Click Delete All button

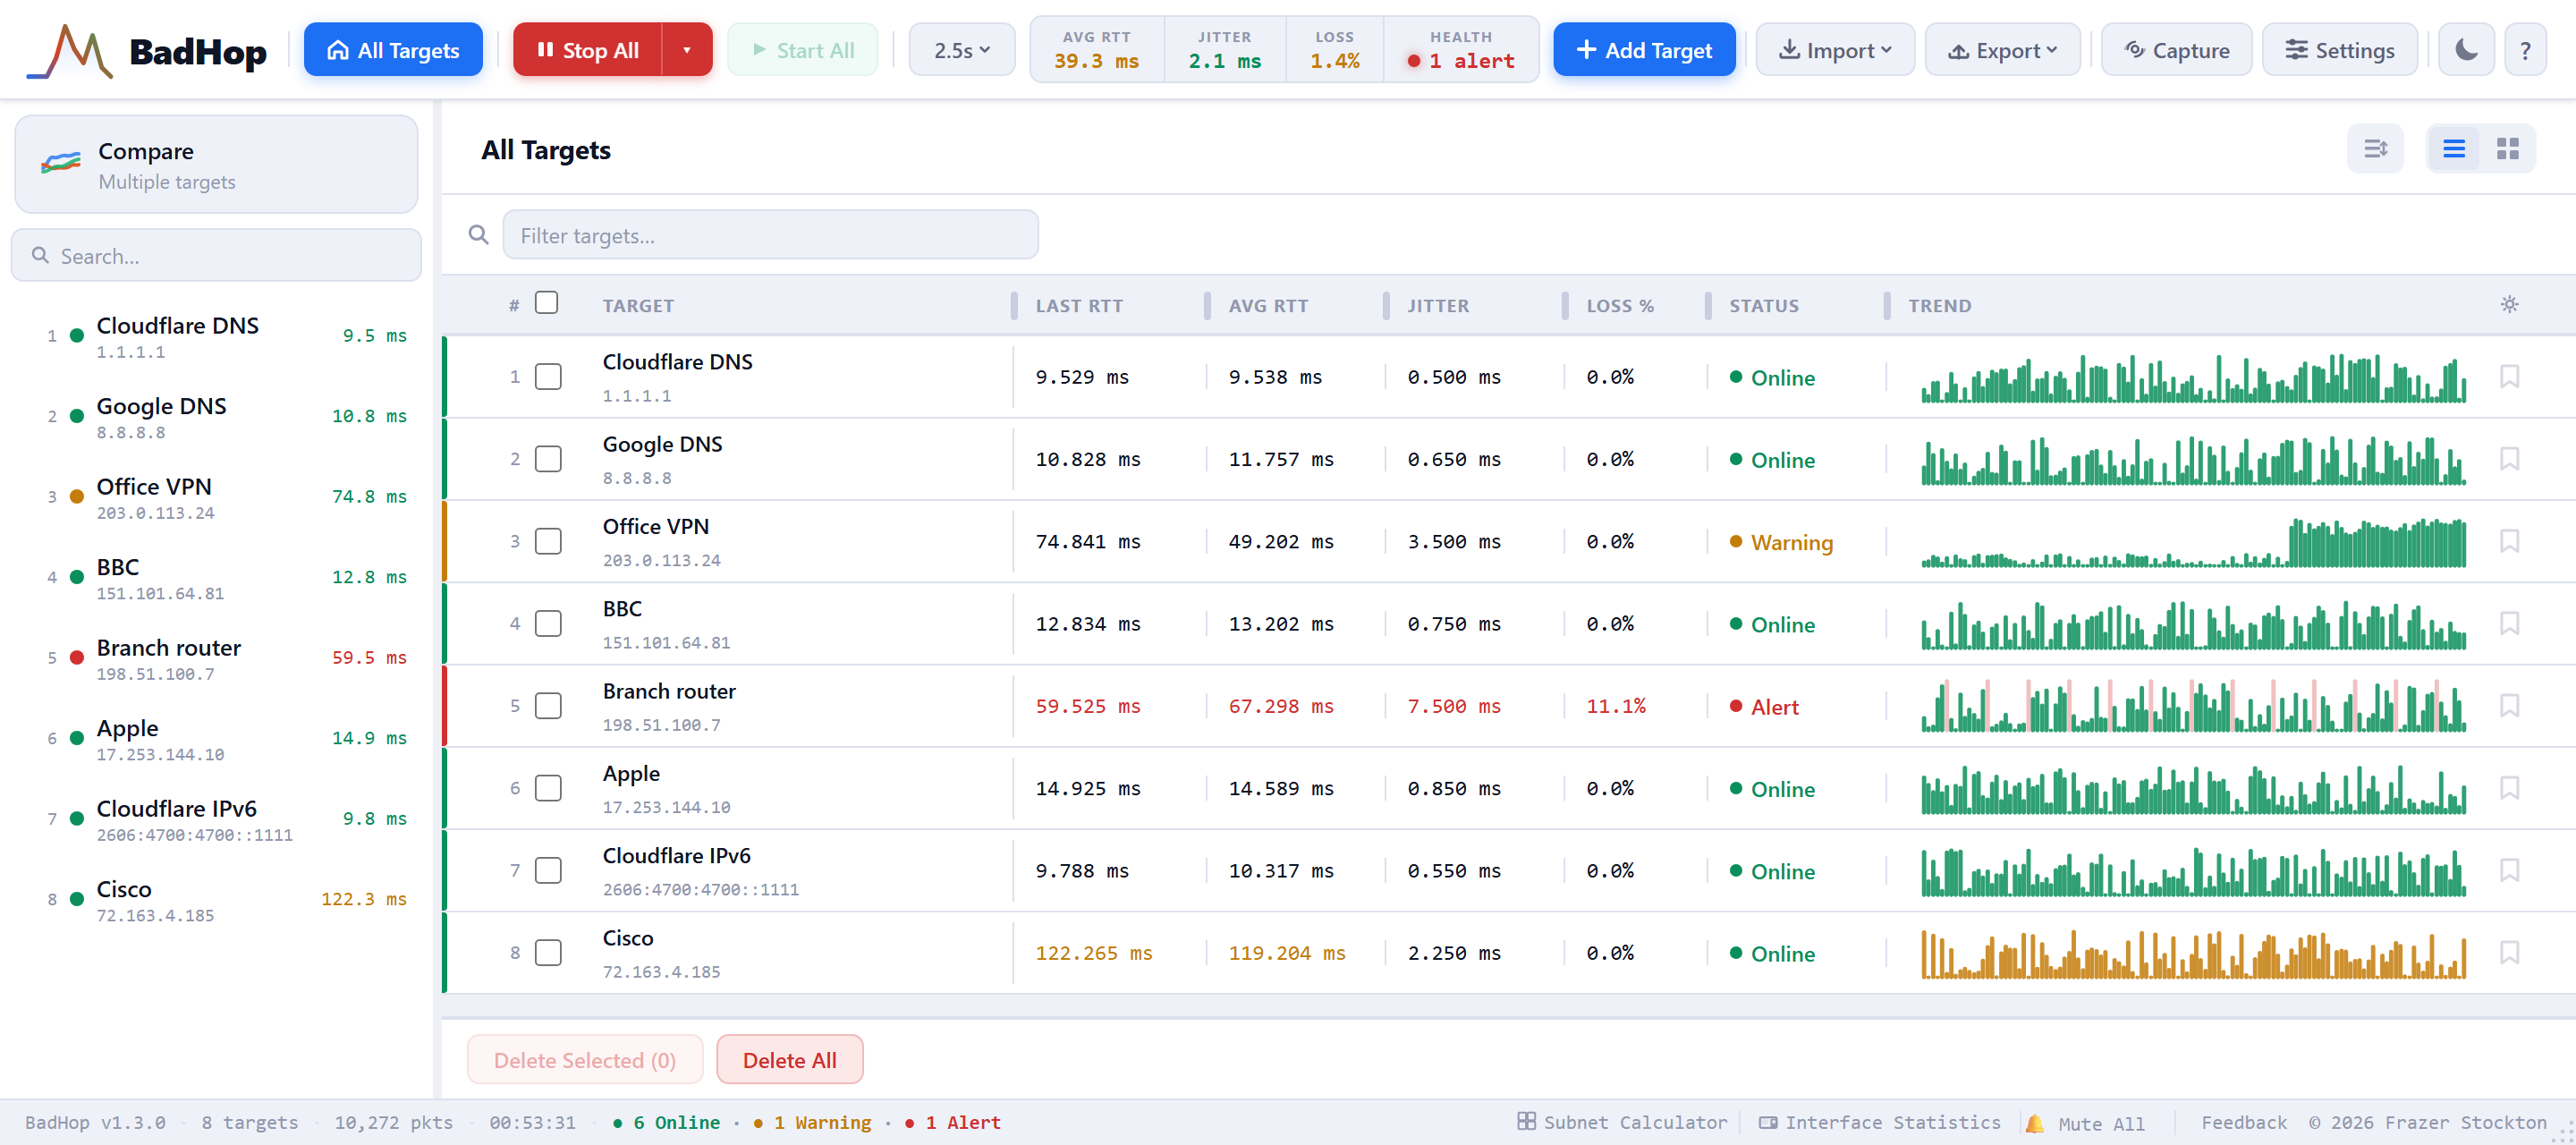tap(789, 1059)
